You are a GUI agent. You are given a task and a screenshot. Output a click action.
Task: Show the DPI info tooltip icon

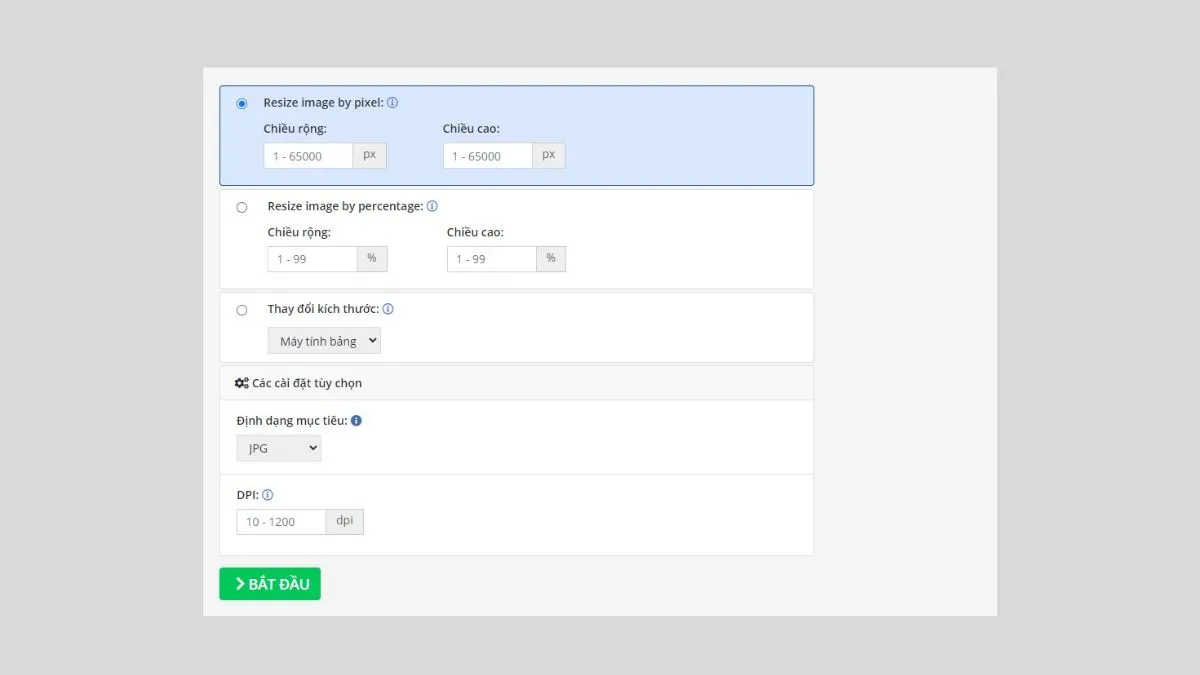click(x=268, y=495)
